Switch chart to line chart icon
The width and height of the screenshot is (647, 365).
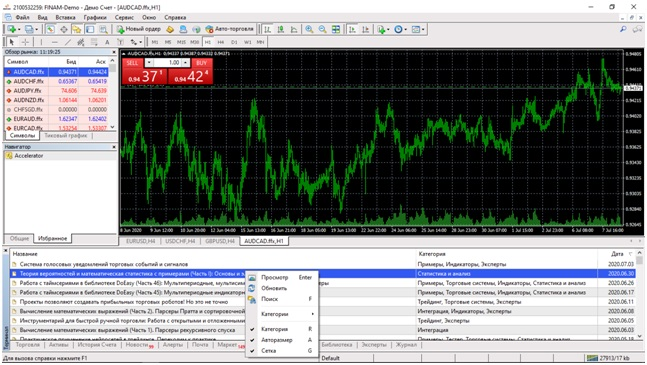tap(294, 29)
